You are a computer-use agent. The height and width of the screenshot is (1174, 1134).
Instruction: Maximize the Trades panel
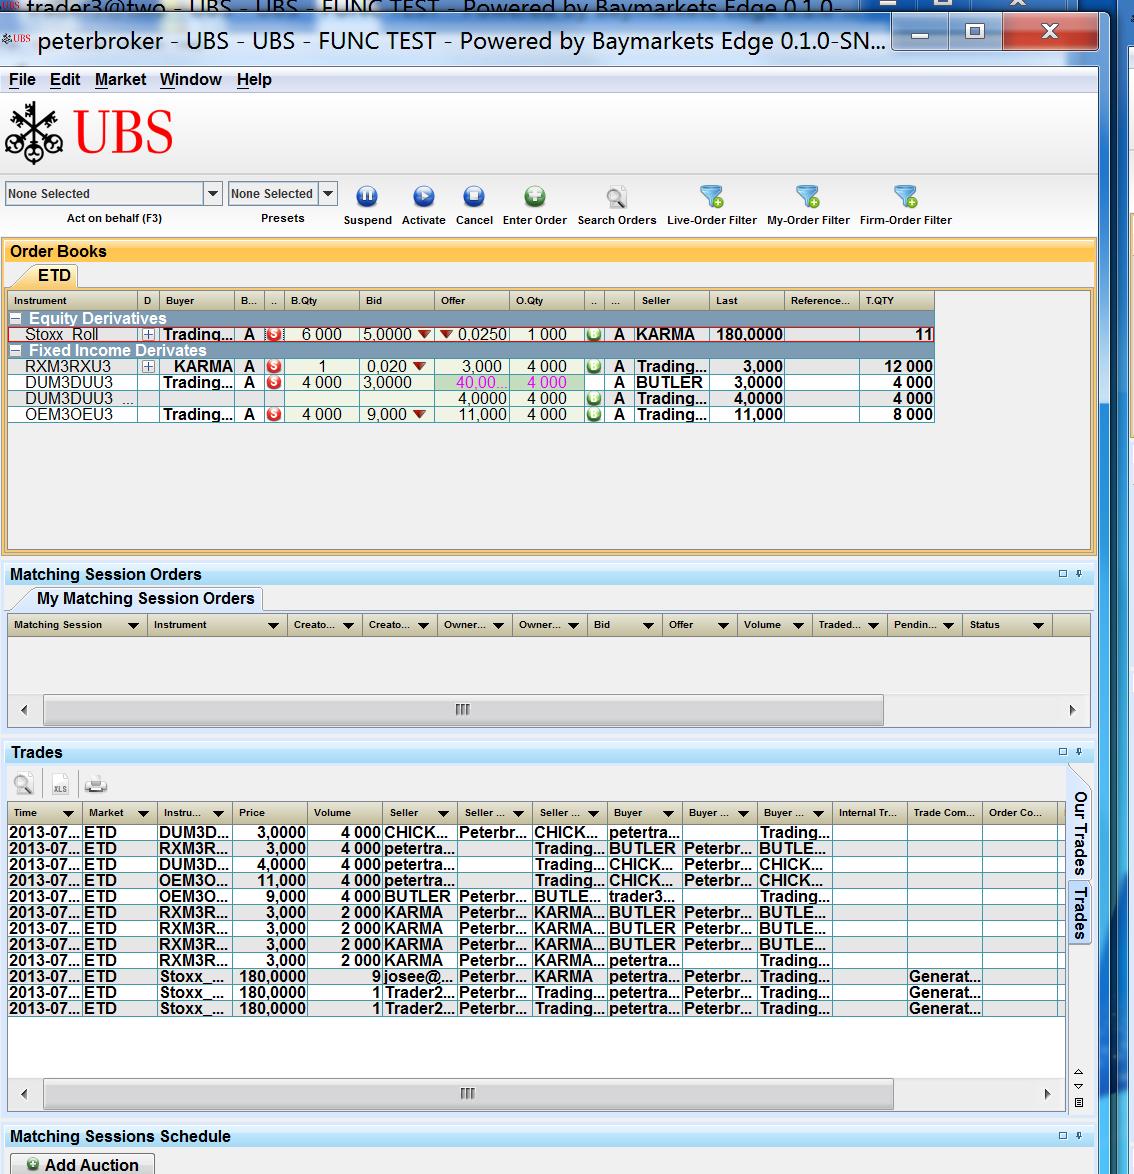1062,751
